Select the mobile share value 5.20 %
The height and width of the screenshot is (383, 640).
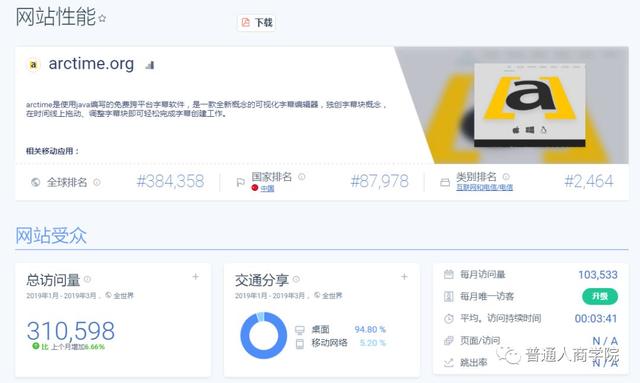(373, 343)
